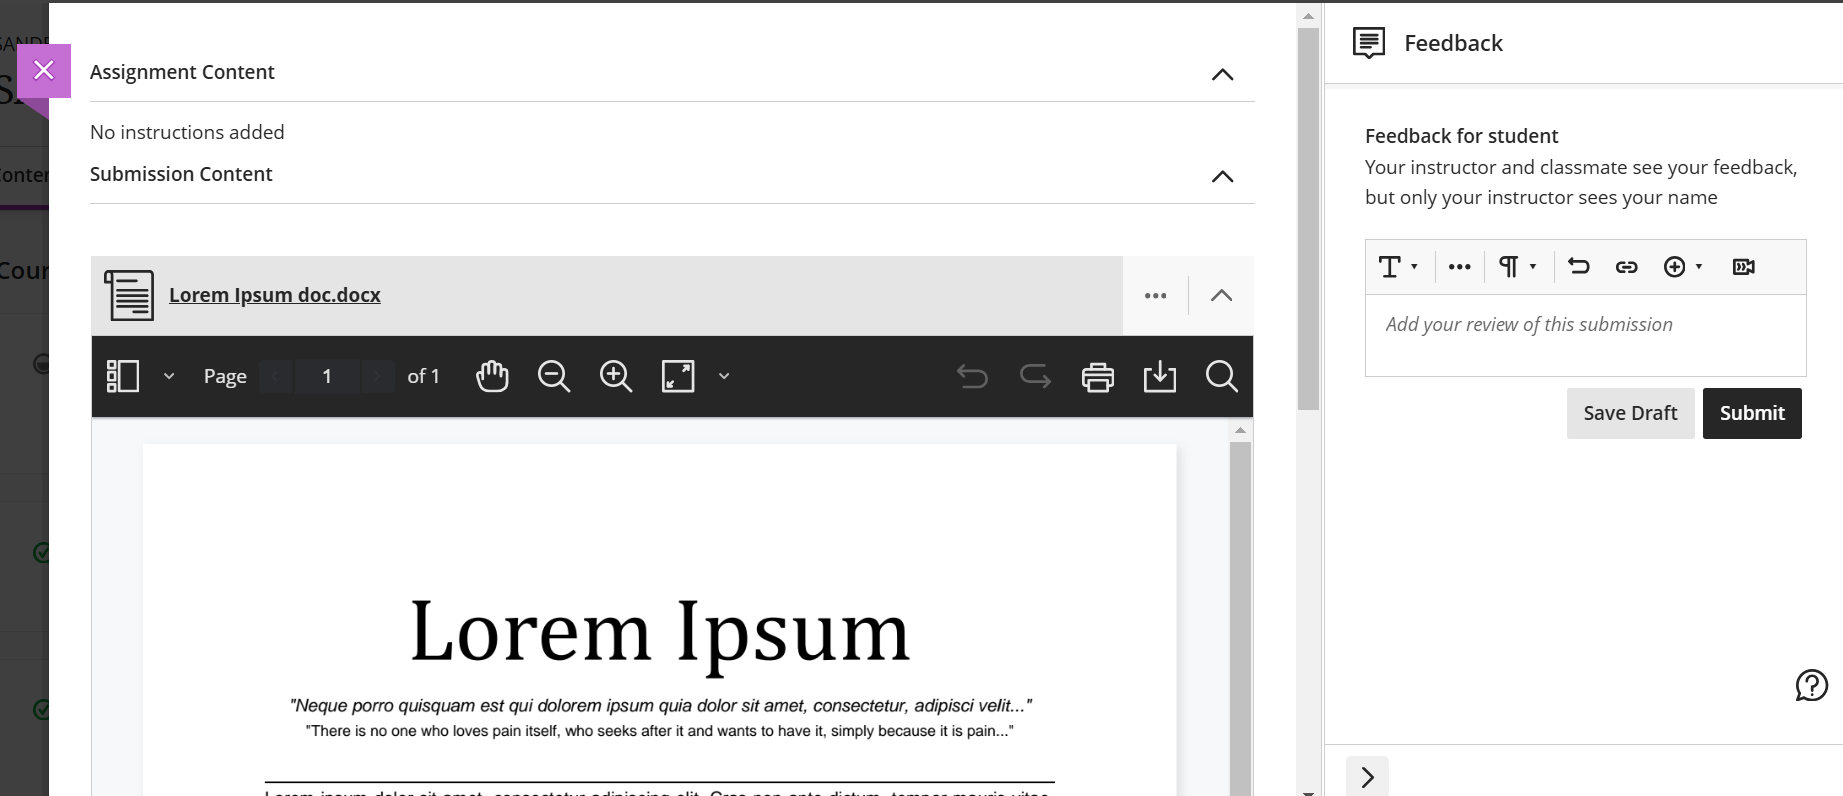Image resolution: width=1843 pixels, height=796 pixels.
Task: Open search in the document viewer
Action: pos(1221,376)
